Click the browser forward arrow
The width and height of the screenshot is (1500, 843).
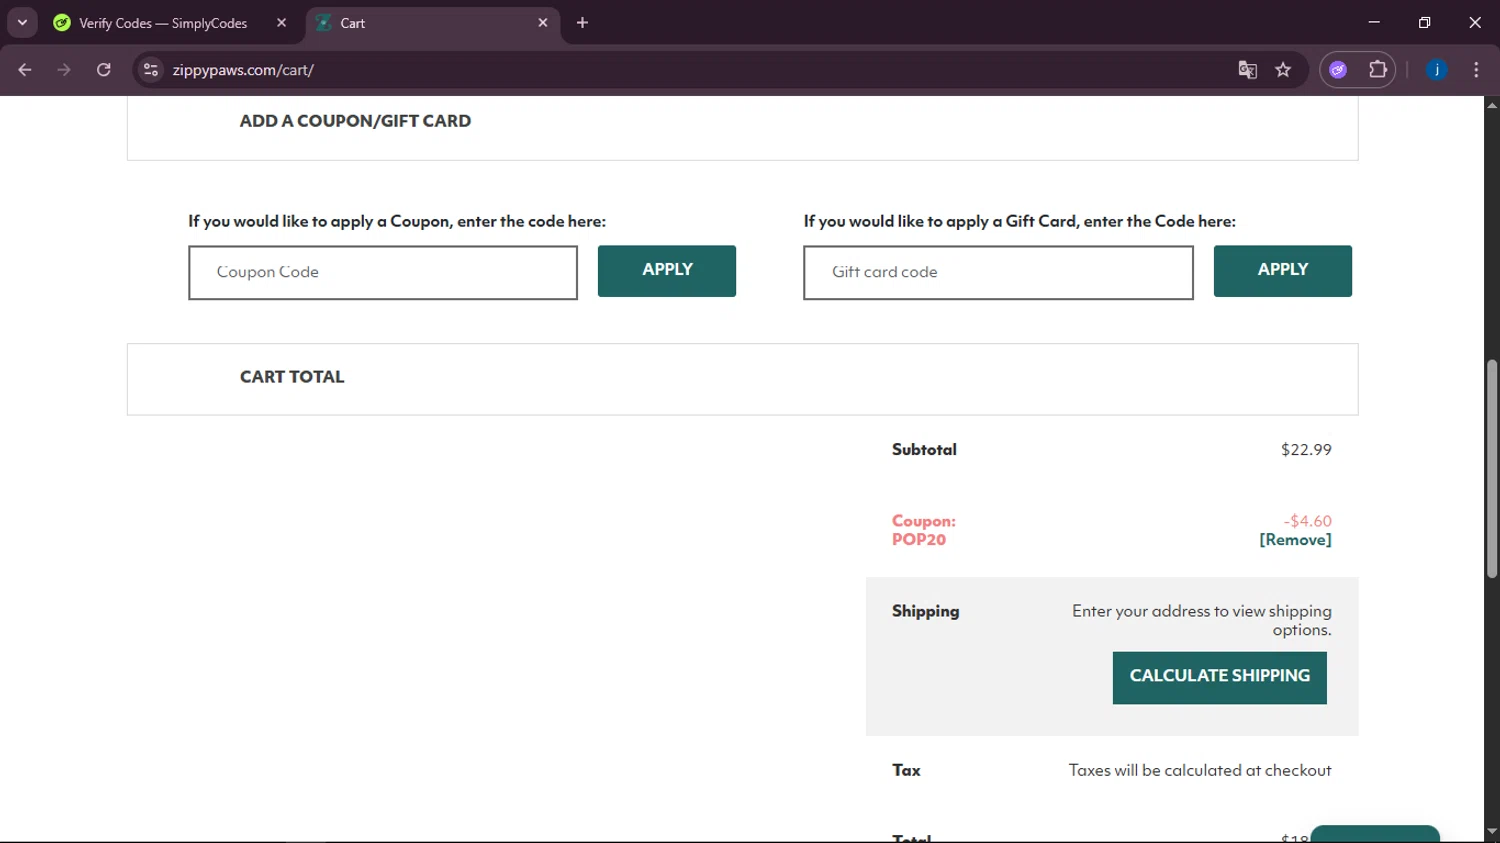64,70
